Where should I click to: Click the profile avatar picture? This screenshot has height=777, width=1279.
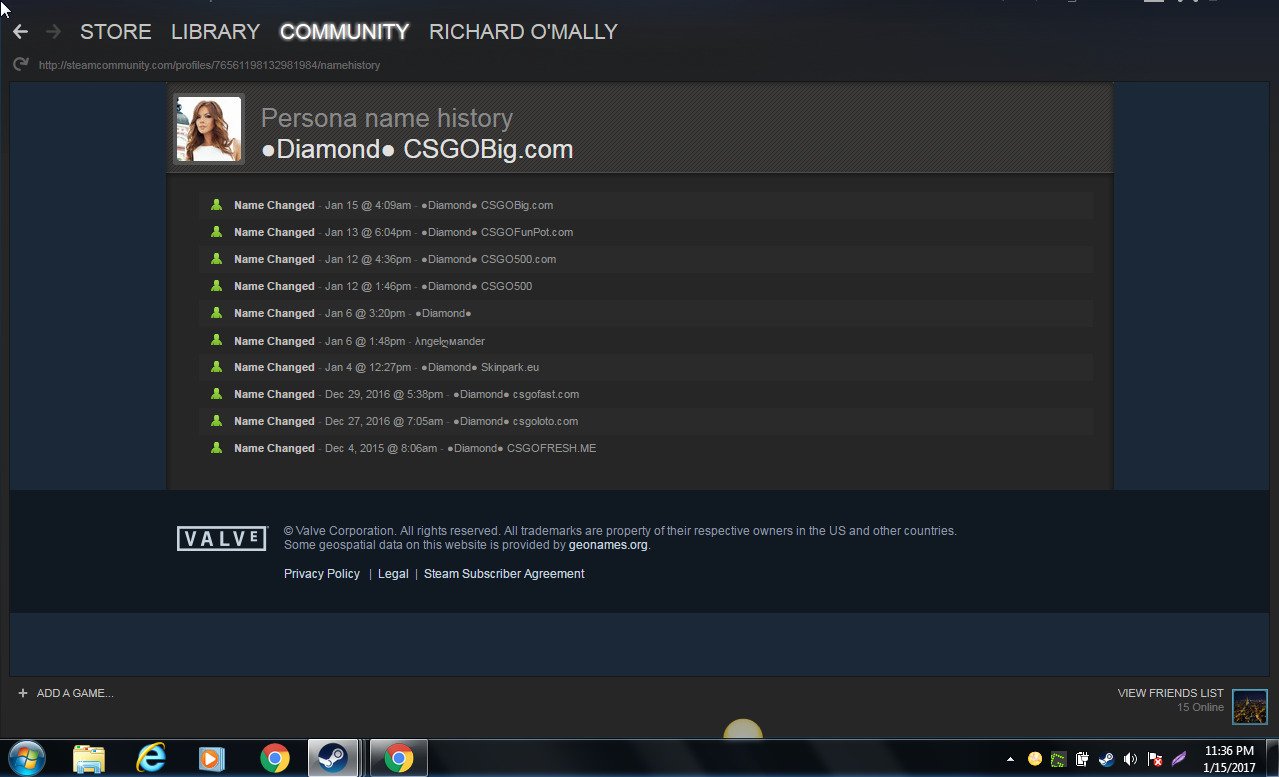[209, 129]
